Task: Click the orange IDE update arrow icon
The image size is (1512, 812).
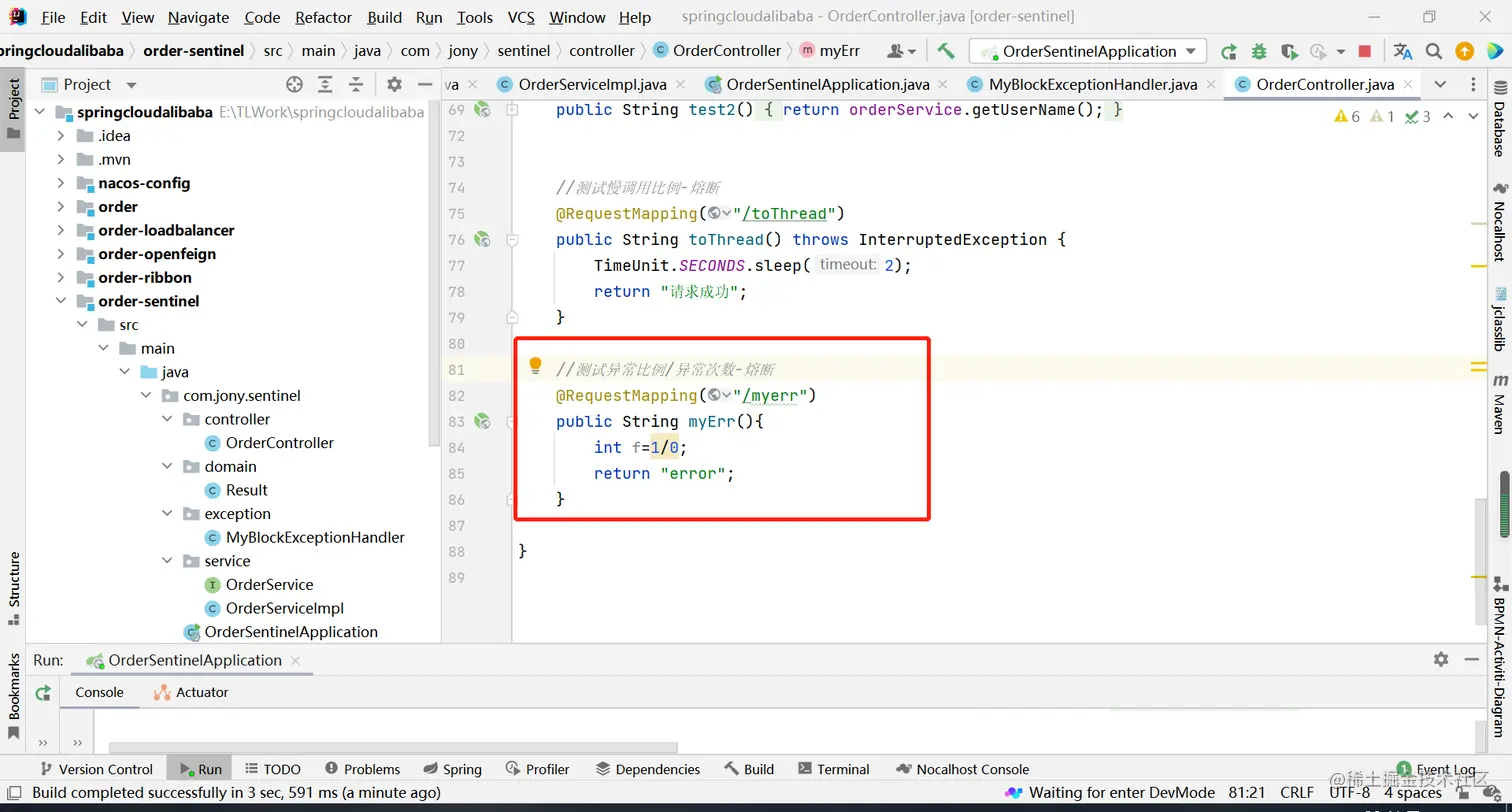Action: (x=1464, y=51)
